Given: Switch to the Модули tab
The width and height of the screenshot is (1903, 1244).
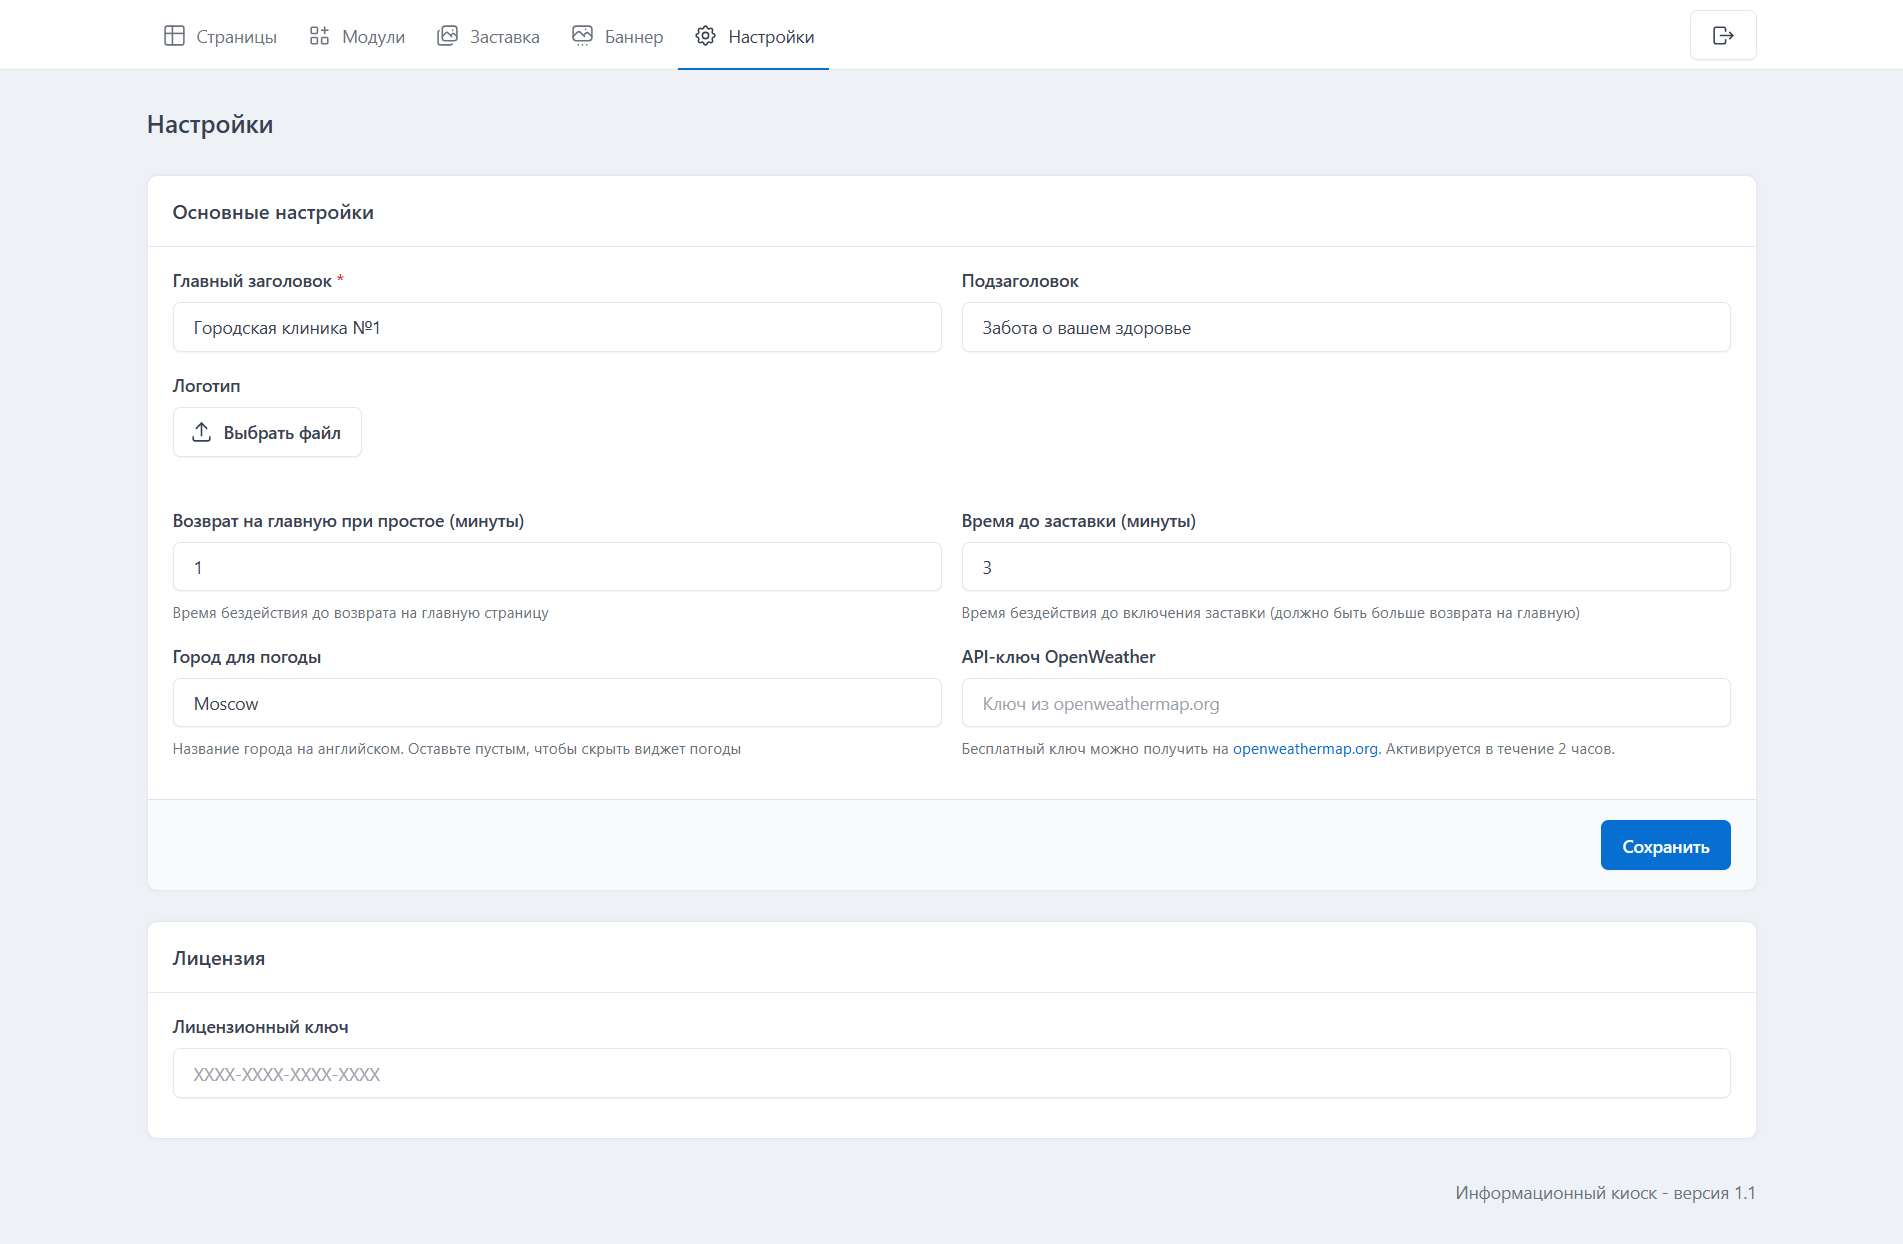Looking at the screenshot, I should [357, 36].
